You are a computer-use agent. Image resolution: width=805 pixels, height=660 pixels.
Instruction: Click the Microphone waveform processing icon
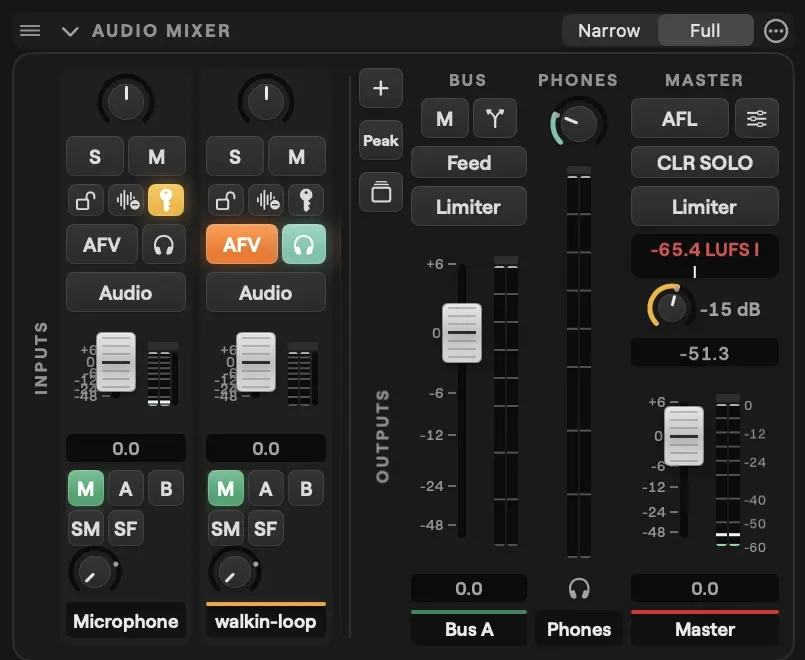tap(126, 200)
